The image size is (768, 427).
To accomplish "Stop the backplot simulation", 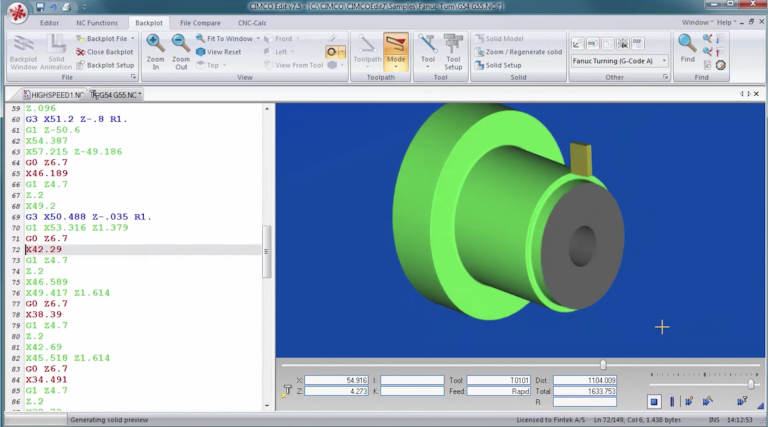I will coord(654,402).
